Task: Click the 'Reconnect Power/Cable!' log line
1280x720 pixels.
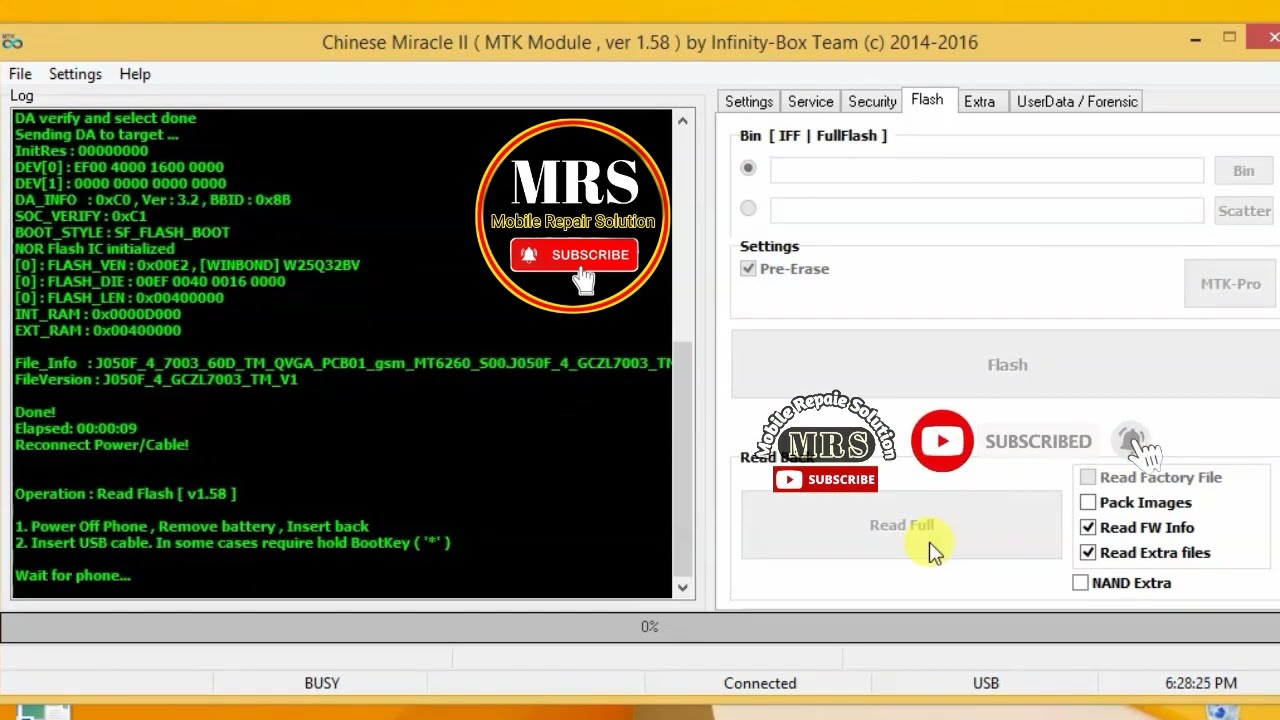Action: [x=102, y=445]
